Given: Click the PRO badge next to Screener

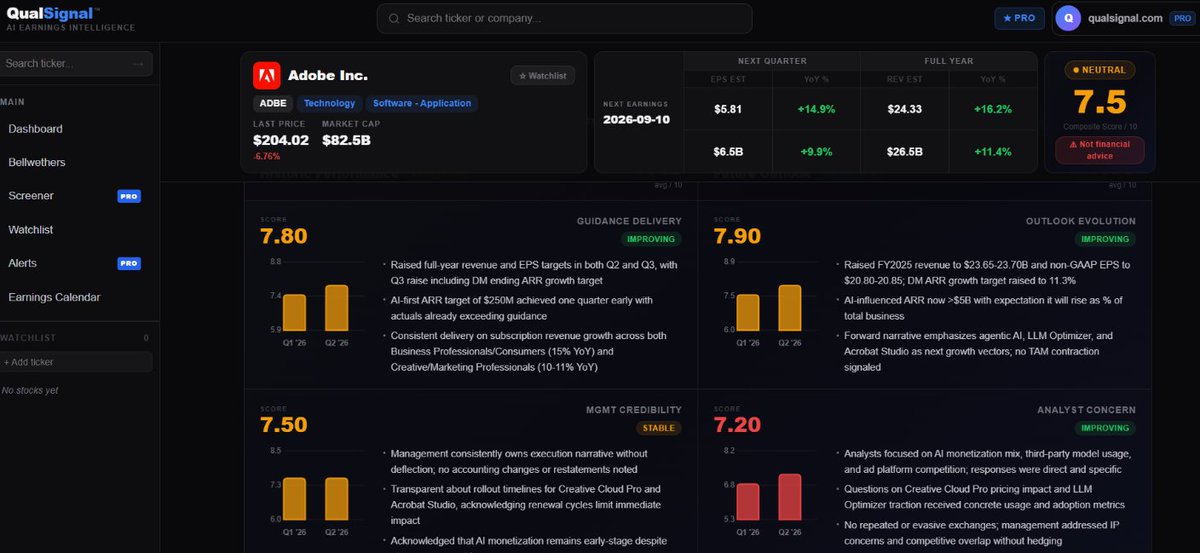Looking at the screenshot, I should click(x=129, y=196).
